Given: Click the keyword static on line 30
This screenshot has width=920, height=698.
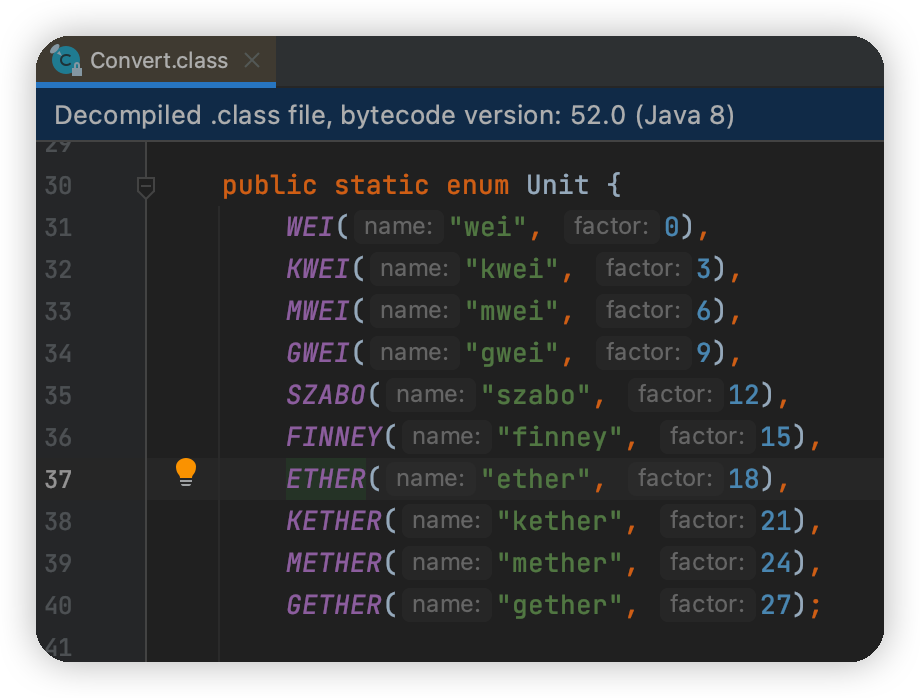Looking at the screenshot, I should tap(381, 185).
